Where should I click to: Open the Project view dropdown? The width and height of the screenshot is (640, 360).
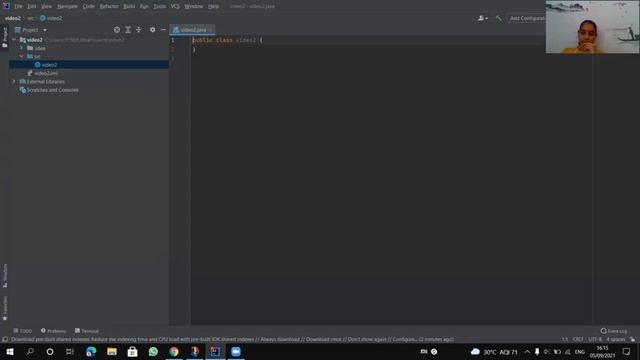click(x=31, y=30)
